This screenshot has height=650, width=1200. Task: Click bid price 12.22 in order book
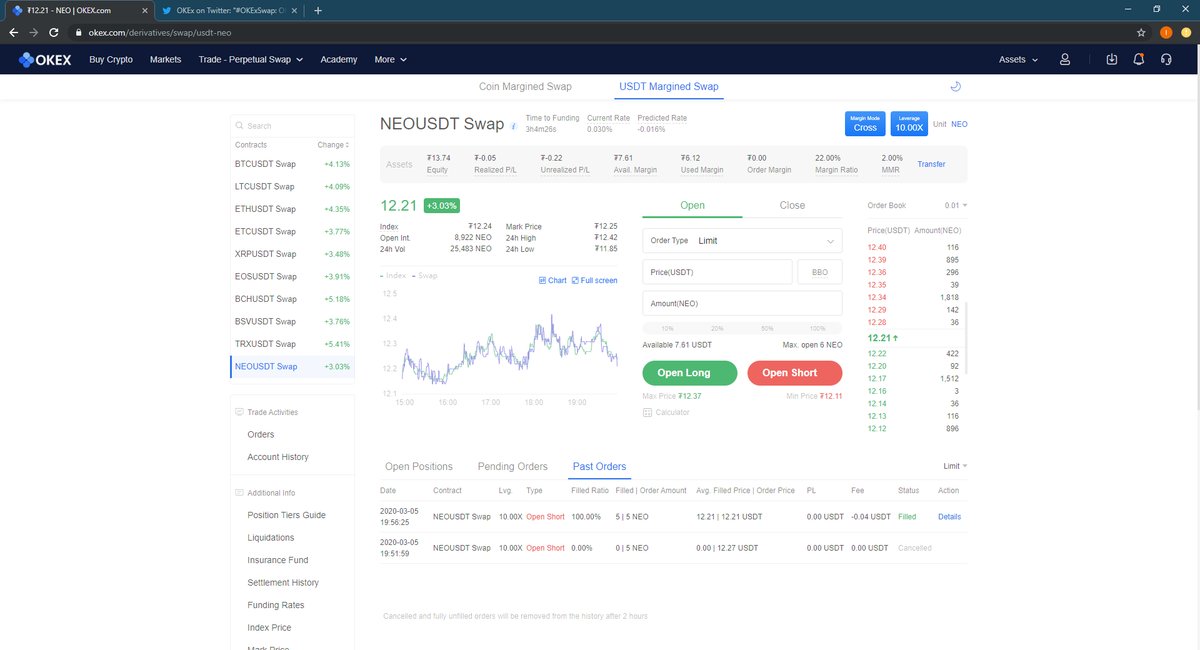(877, 354)
